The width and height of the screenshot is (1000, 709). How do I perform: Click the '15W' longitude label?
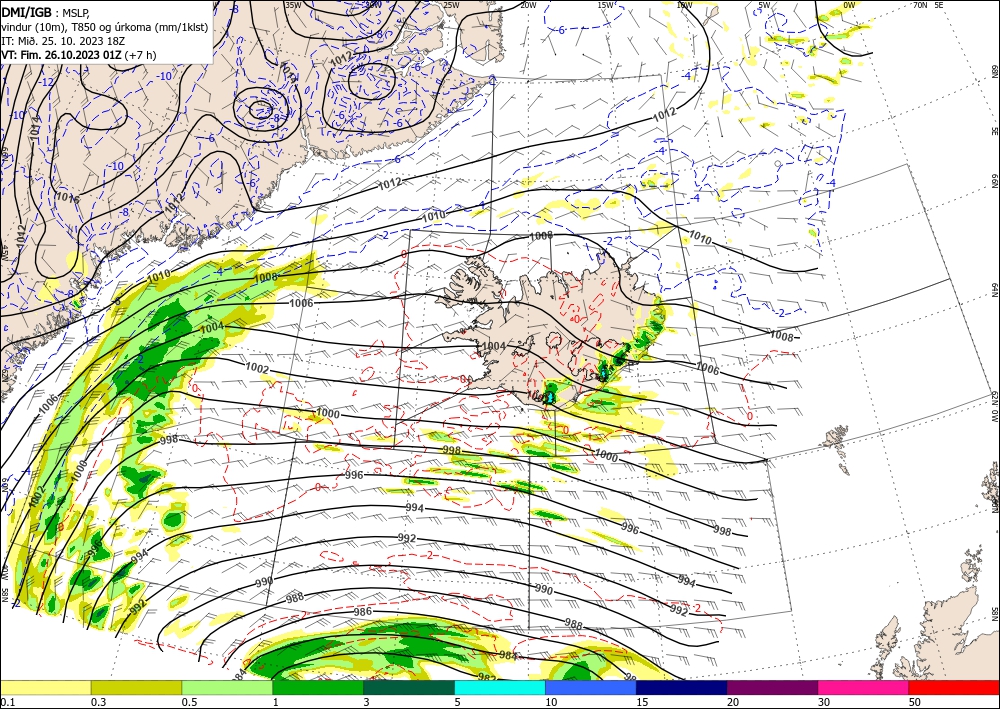point(606,5)
